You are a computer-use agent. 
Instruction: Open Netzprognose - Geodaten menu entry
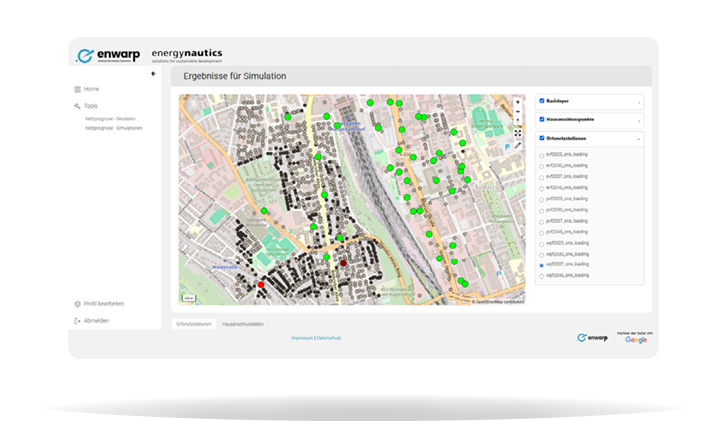click(110, 119)
